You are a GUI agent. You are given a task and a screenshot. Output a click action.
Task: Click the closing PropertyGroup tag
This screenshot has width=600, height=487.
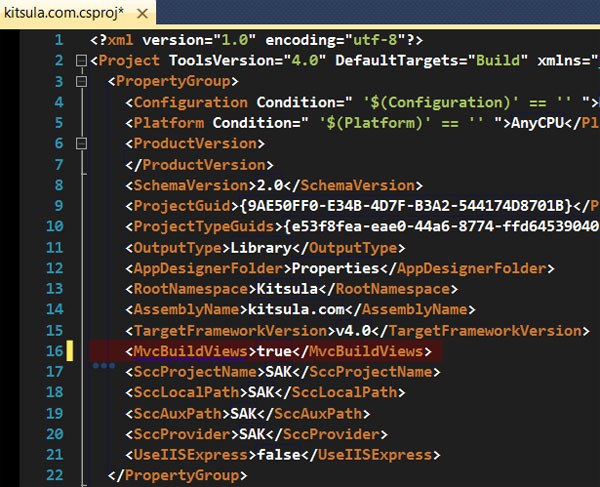coord(178,475)
